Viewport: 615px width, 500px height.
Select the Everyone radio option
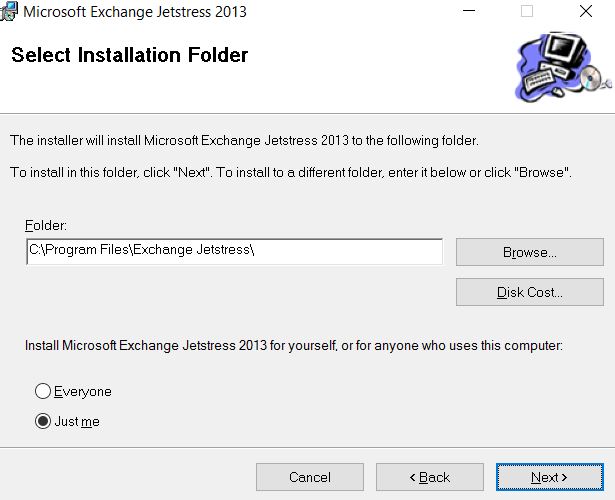(x=43, y=392)
